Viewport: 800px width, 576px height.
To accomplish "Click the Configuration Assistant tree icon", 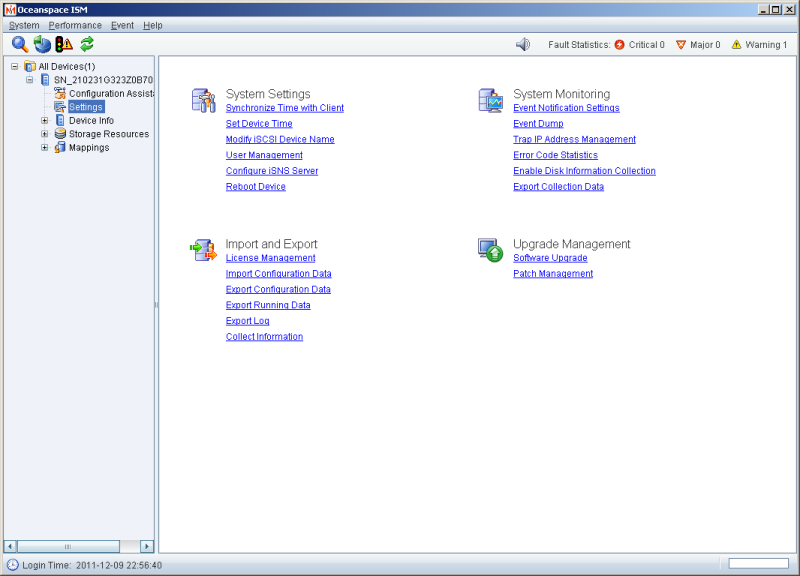I will (x=60, y=93).
